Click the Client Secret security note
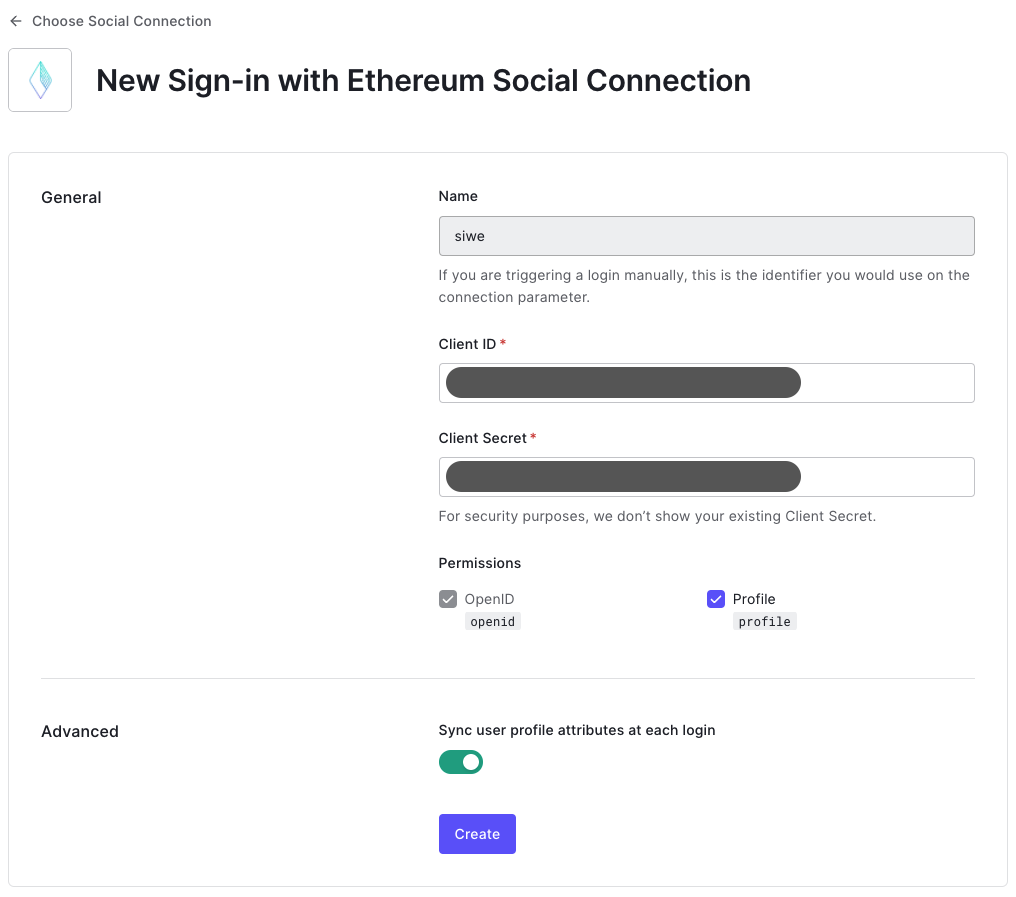This screenshot has width=1016, height=897. pyautogui.click(x=657, y=517)
